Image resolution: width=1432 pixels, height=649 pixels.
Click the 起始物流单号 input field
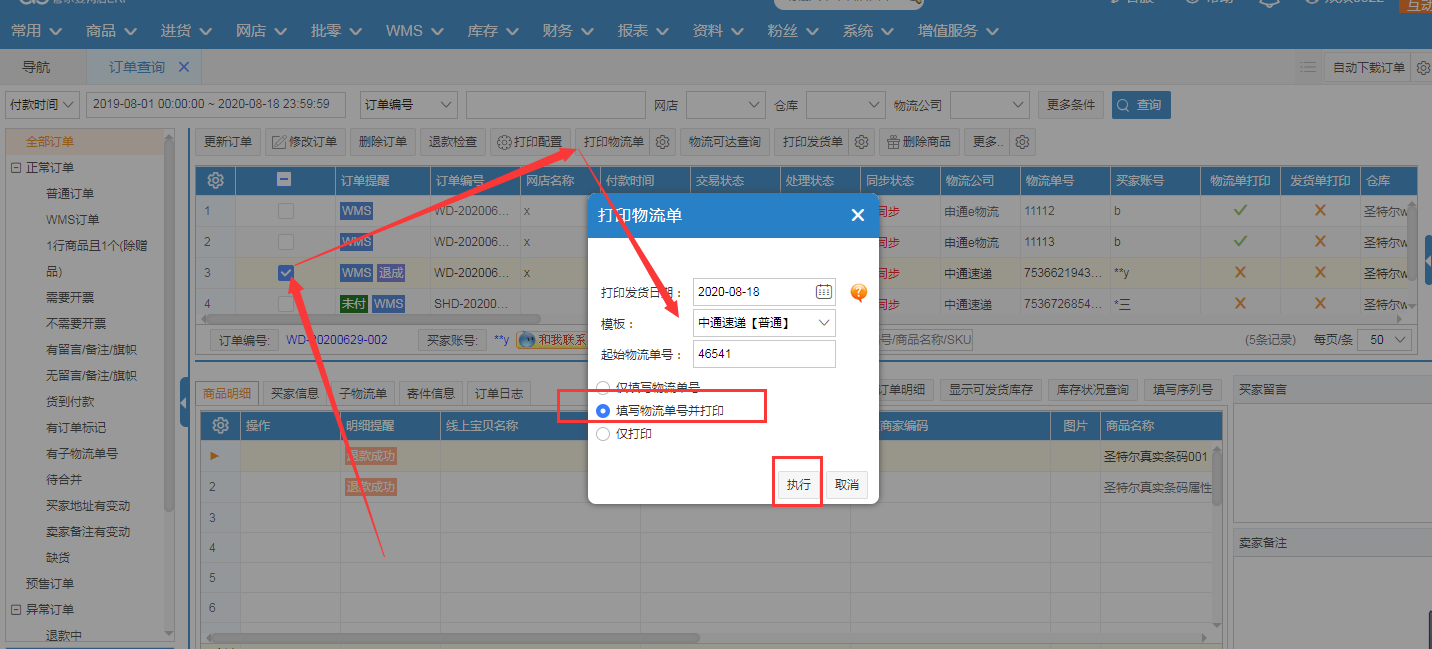(x=764, y=354)
